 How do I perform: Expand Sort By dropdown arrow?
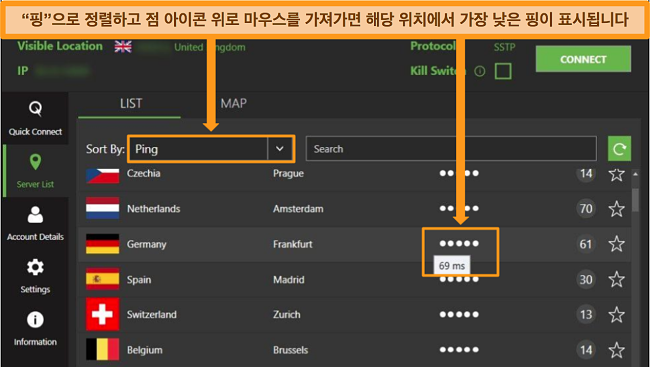pyautogui.click(x=280, y=149)
